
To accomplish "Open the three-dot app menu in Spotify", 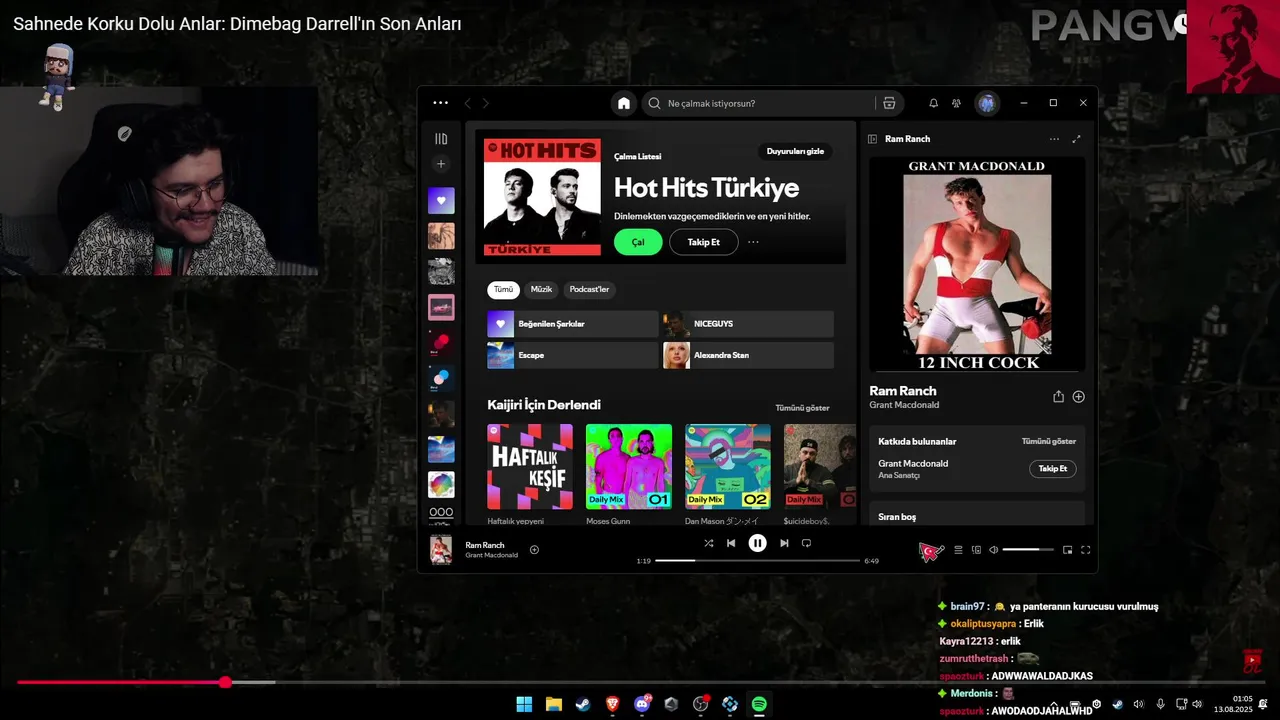I will coord(441,103).
